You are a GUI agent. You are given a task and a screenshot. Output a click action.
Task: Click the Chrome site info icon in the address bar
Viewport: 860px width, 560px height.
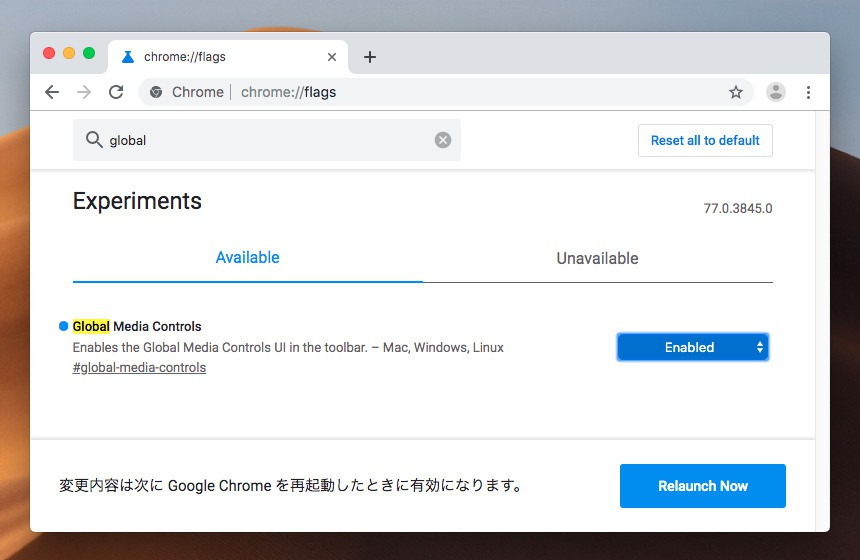(x=156, y=92)
